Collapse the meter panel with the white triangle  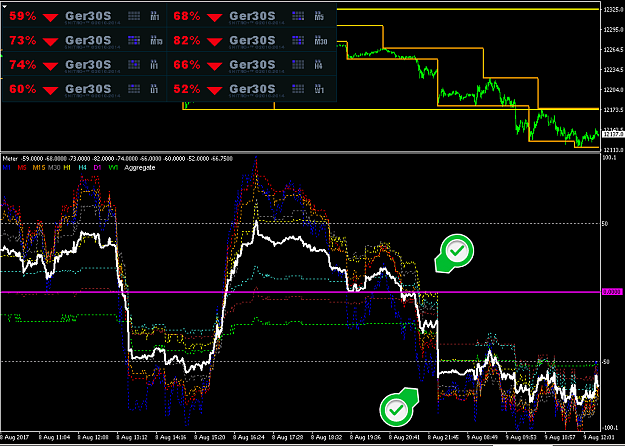point(5,7)
